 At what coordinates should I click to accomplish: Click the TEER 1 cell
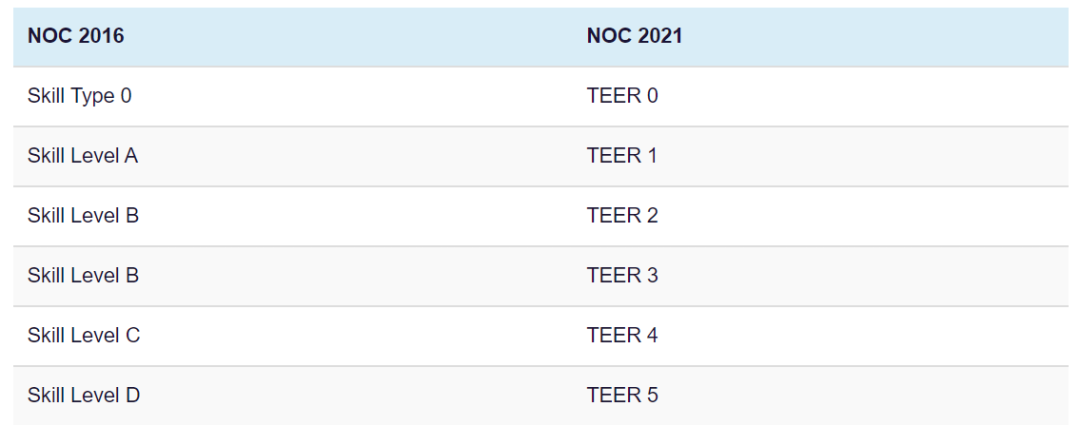[820, 156]
